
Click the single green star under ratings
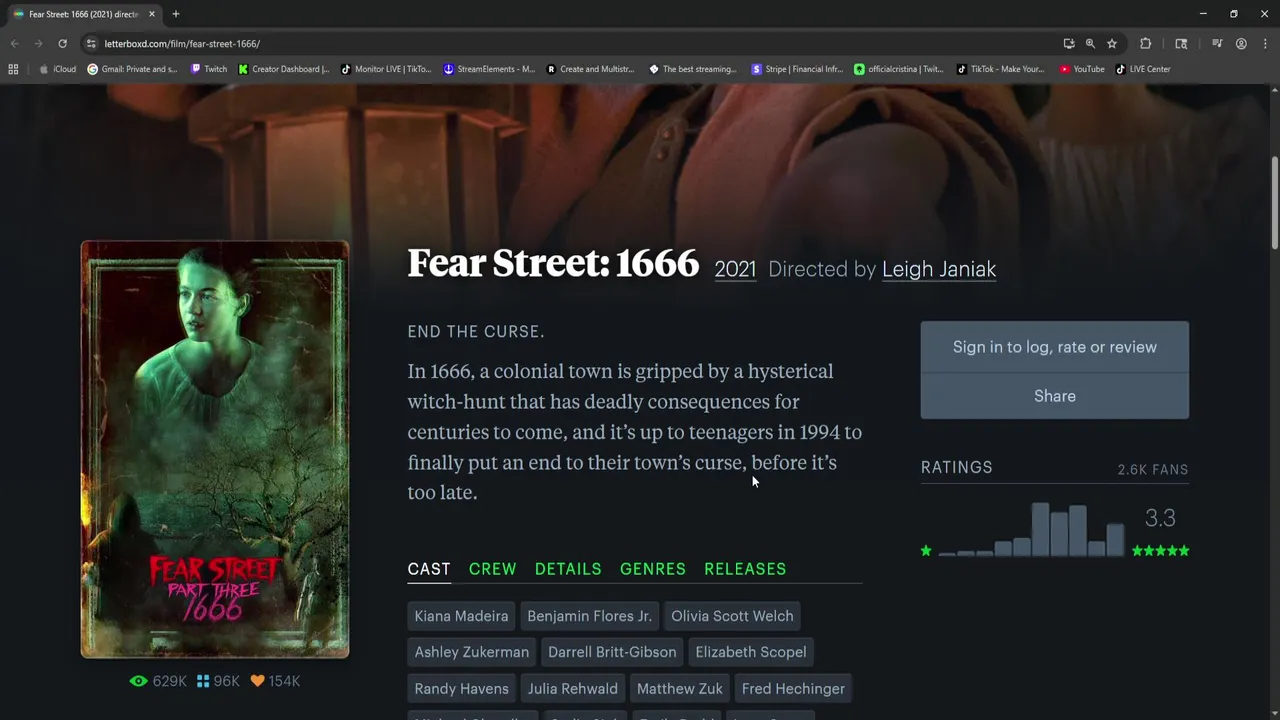pos(926,551)
